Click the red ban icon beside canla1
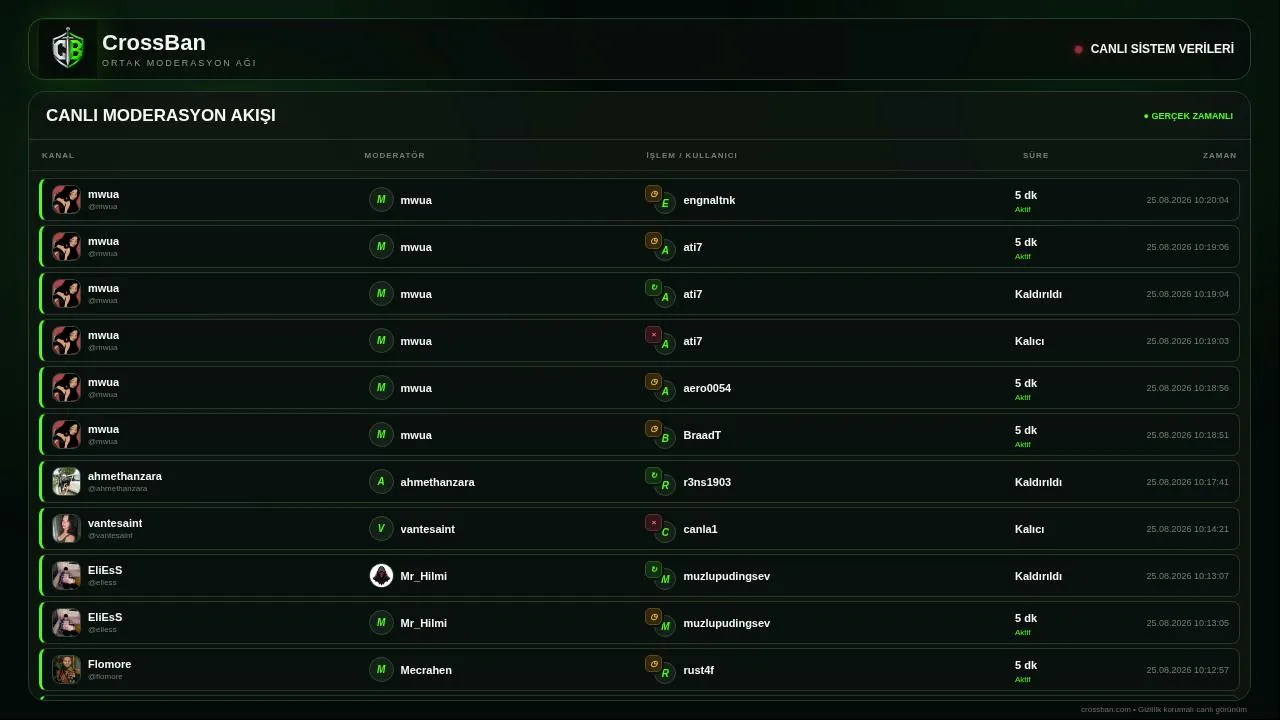 point(653,523)
